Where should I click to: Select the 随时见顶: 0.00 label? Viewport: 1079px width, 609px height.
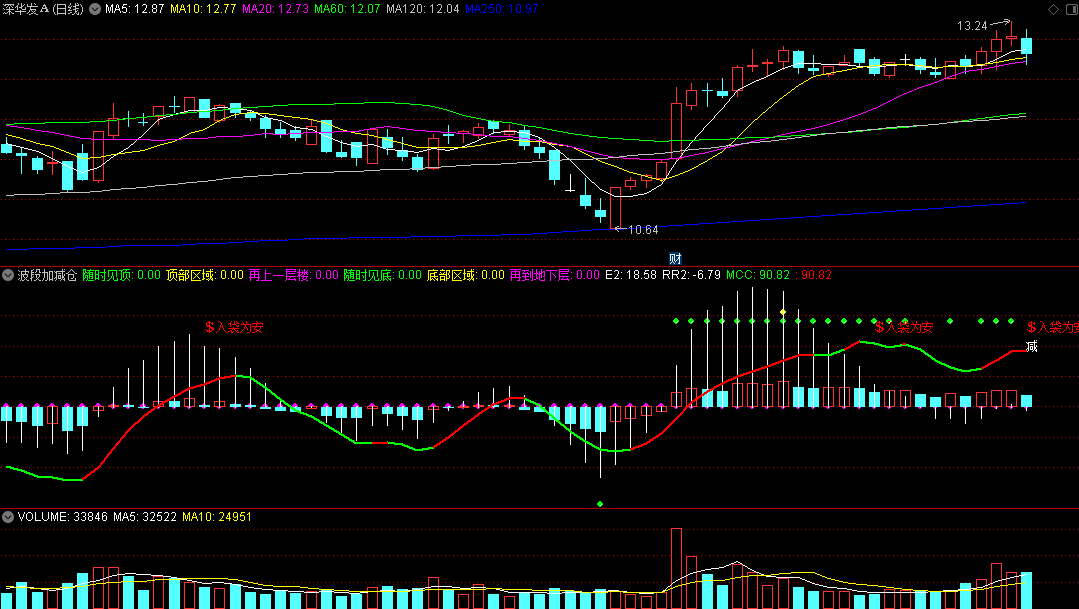122,275
